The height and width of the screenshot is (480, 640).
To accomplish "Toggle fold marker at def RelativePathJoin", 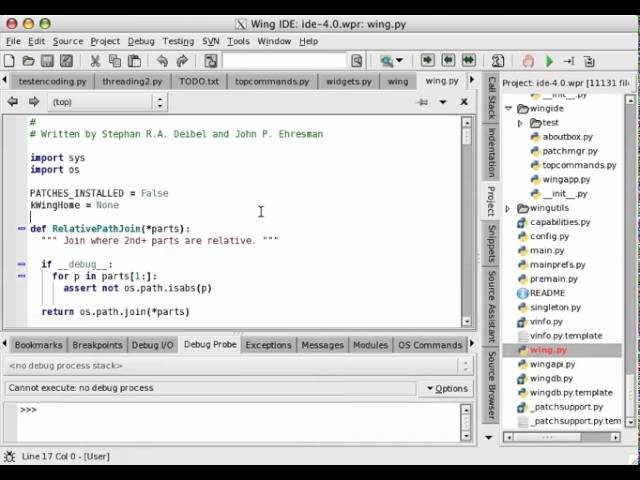I will (x=22, y=229).
